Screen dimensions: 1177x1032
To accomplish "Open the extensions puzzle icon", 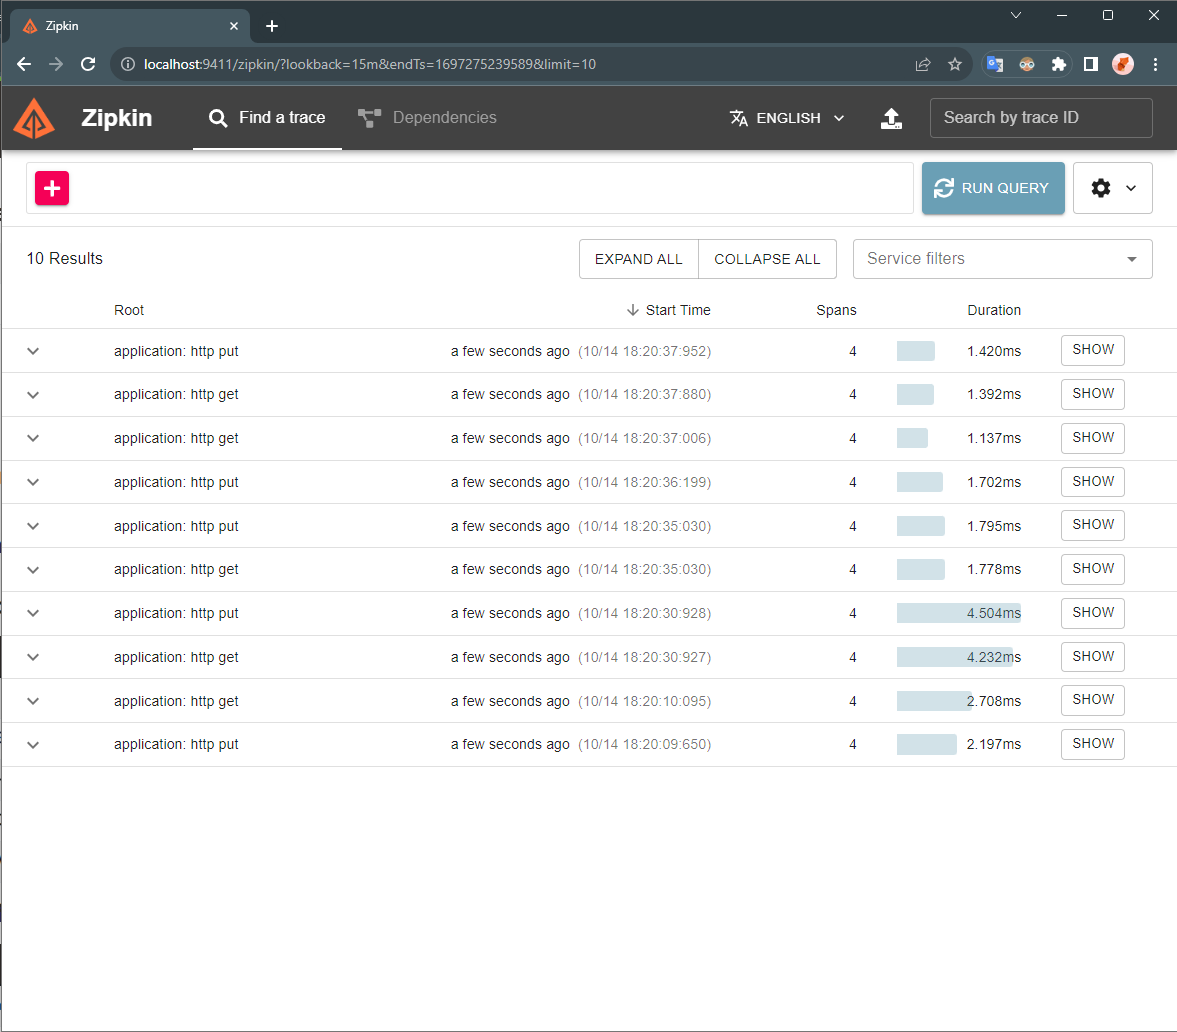I will coord(1058,65).
